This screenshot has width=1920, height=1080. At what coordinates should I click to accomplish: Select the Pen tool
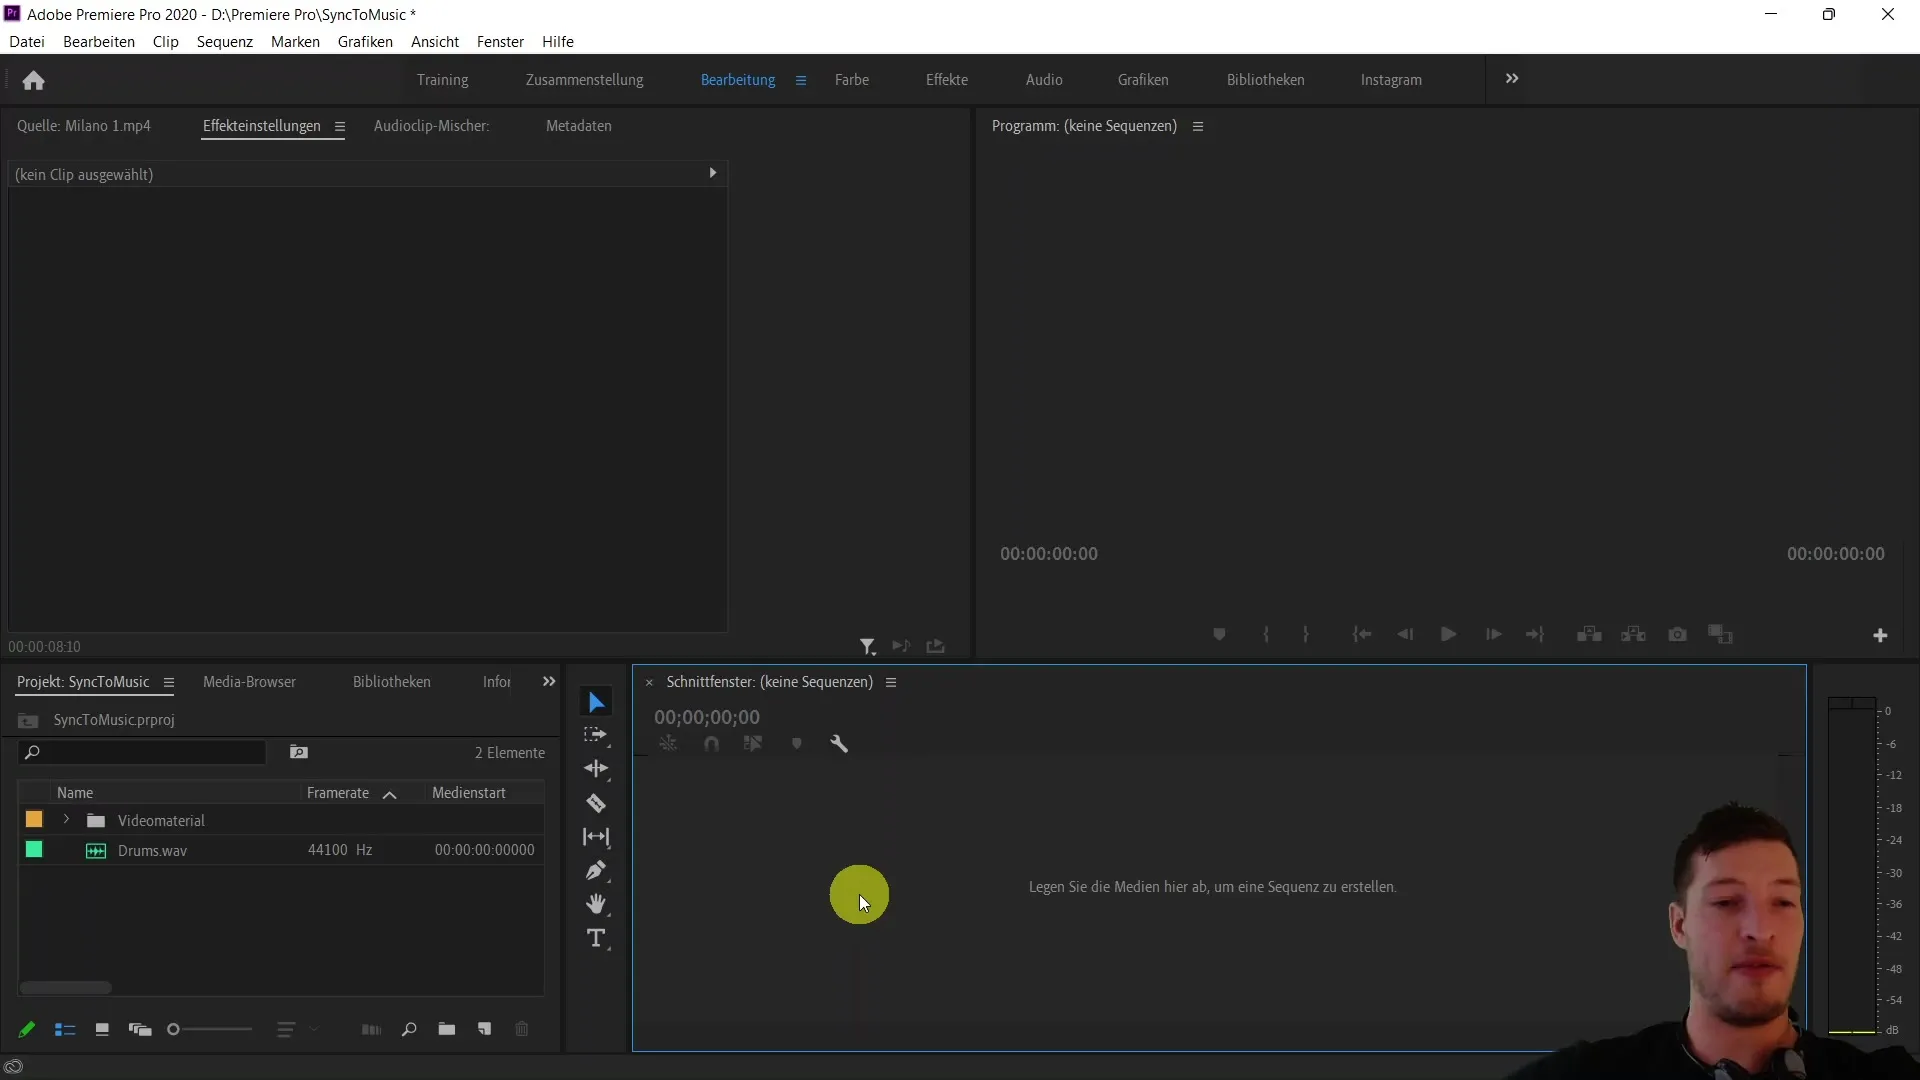(x=596, y=871)
